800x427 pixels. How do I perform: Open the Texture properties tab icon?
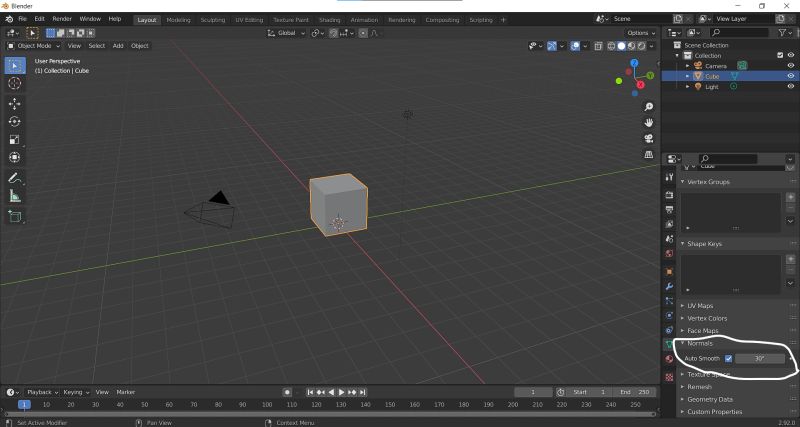pos(669,377)
